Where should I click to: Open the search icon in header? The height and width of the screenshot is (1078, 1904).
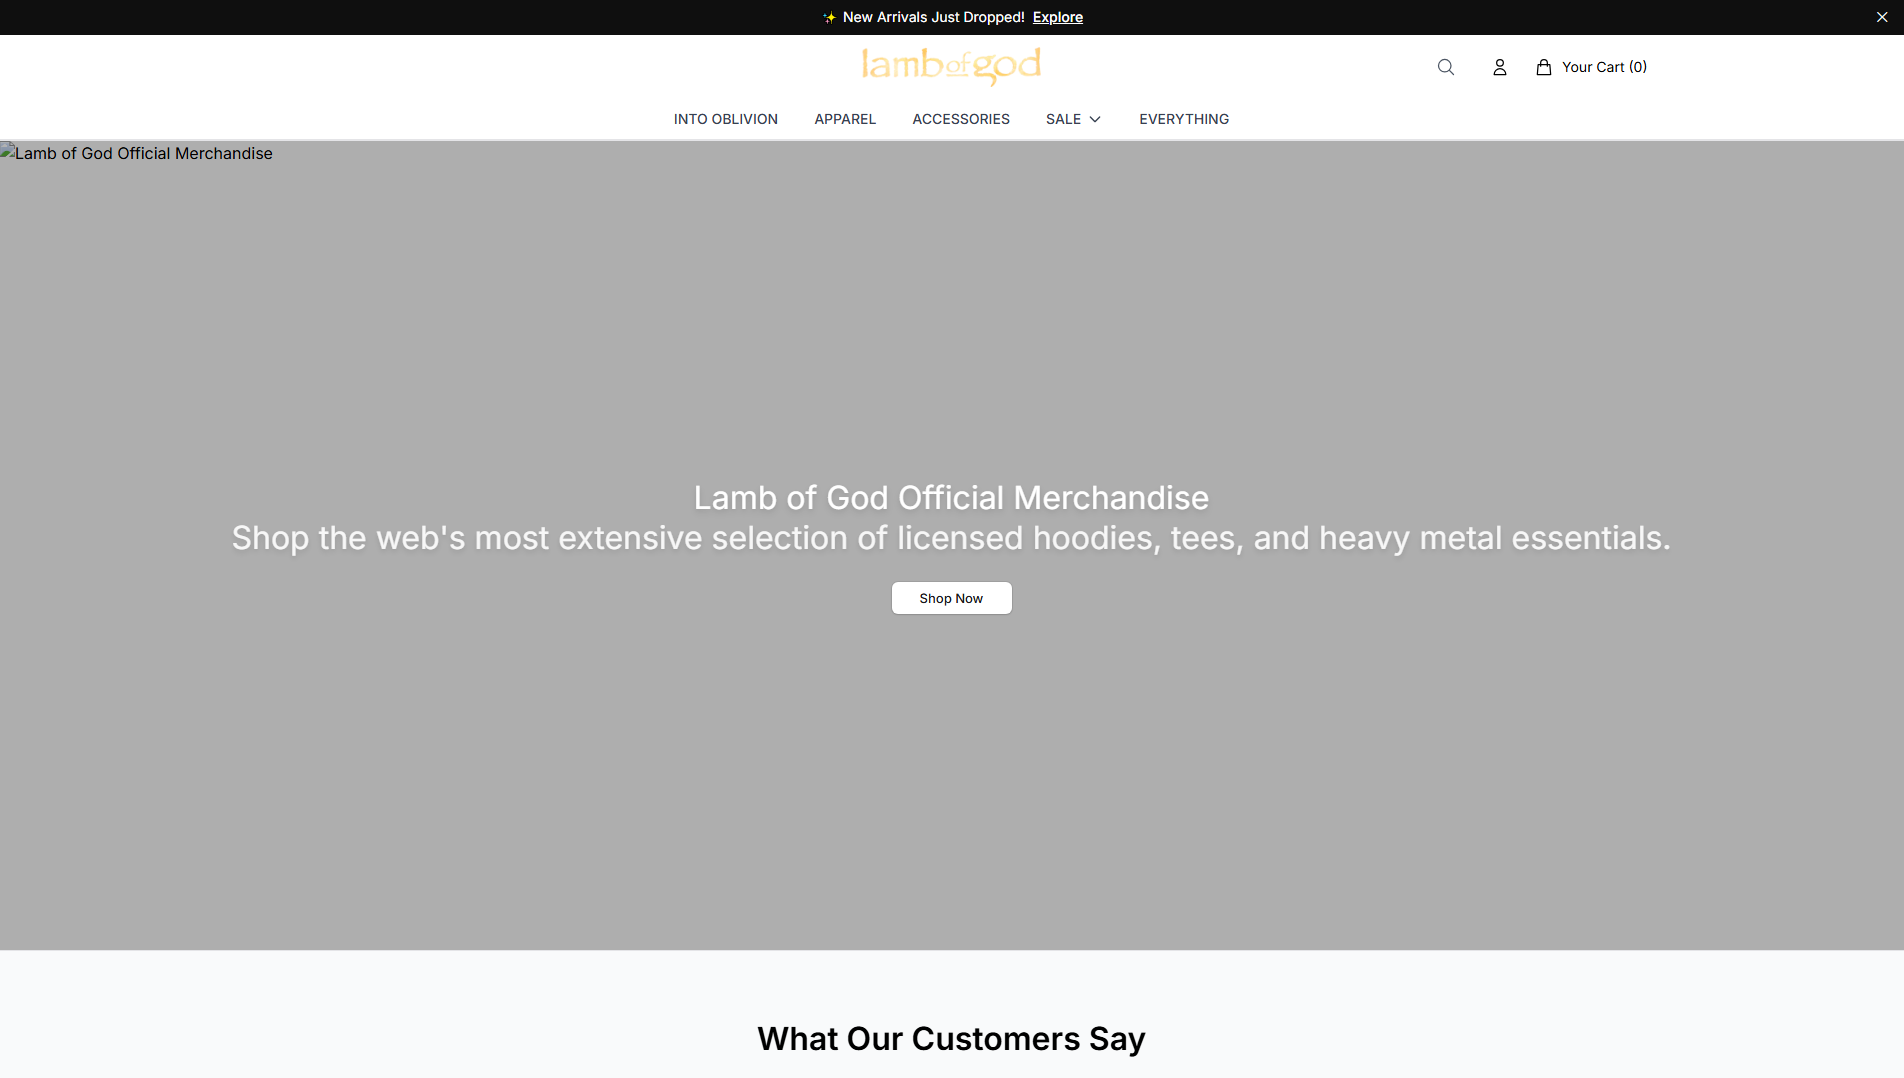point(1446,67)
